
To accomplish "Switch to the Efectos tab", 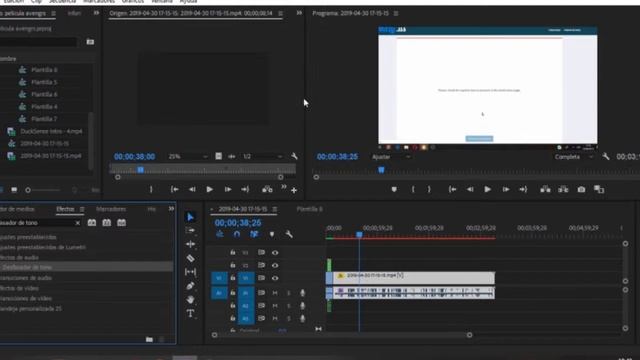I will click(65, 209).
